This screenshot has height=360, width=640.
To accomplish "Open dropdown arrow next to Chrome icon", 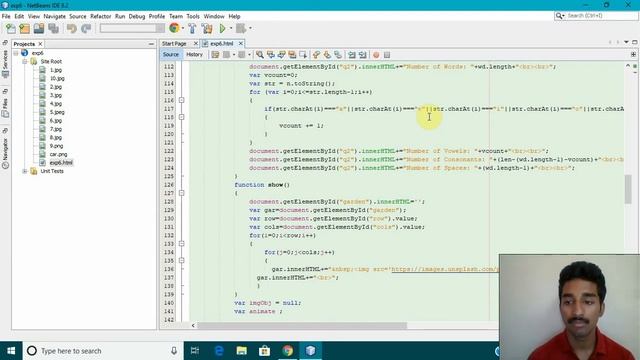I will click(183, 29).
